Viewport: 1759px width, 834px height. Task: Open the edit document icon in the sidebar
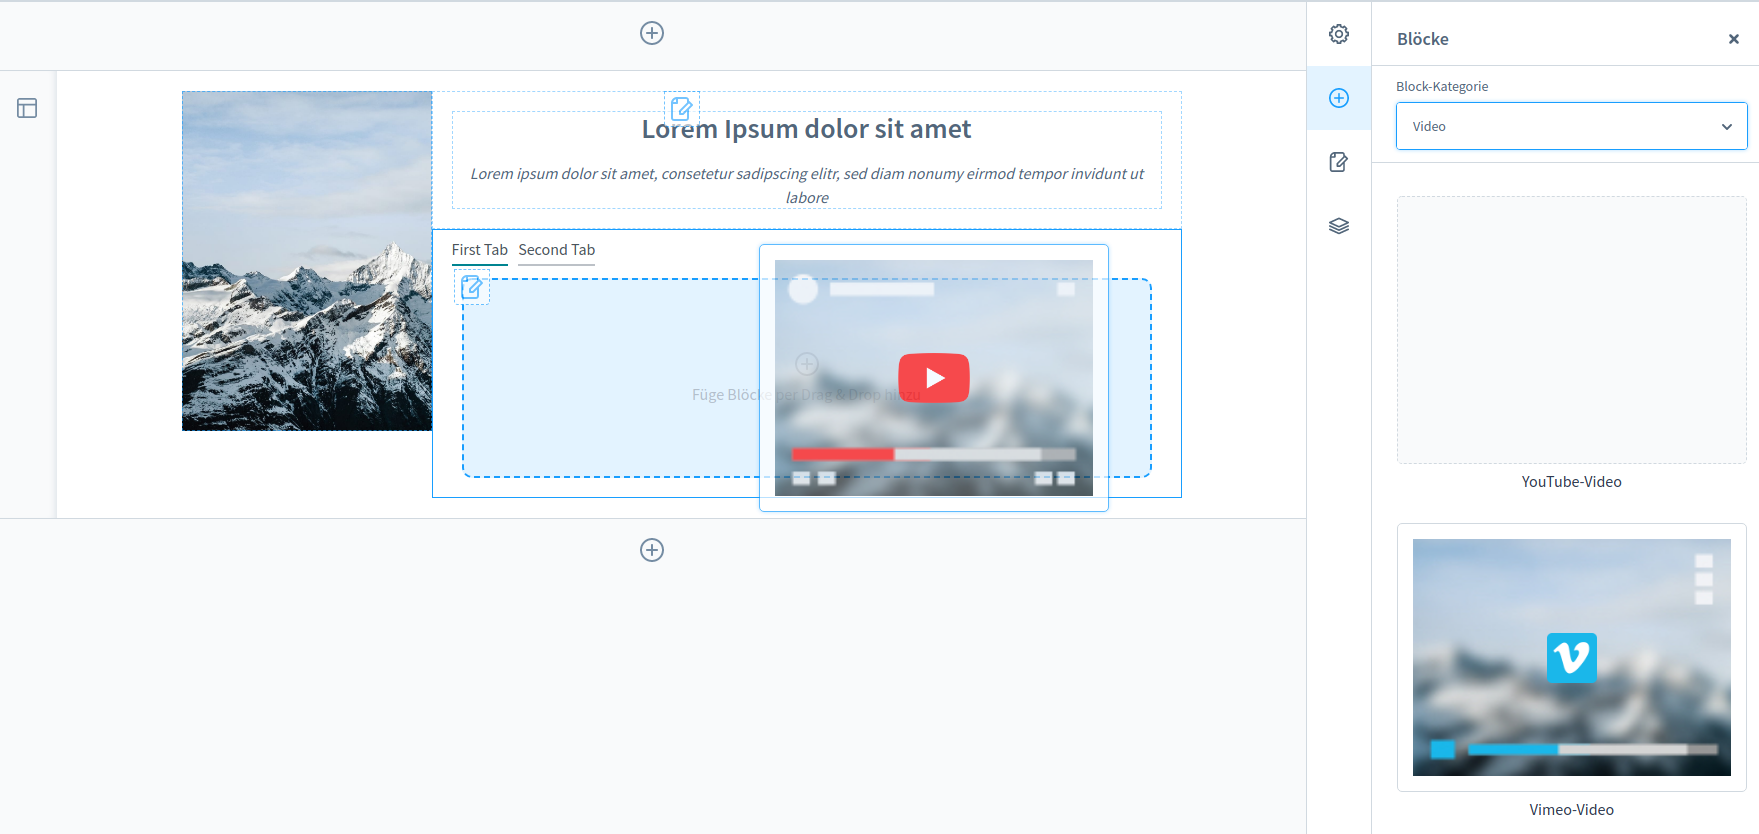coord(1339,162)
